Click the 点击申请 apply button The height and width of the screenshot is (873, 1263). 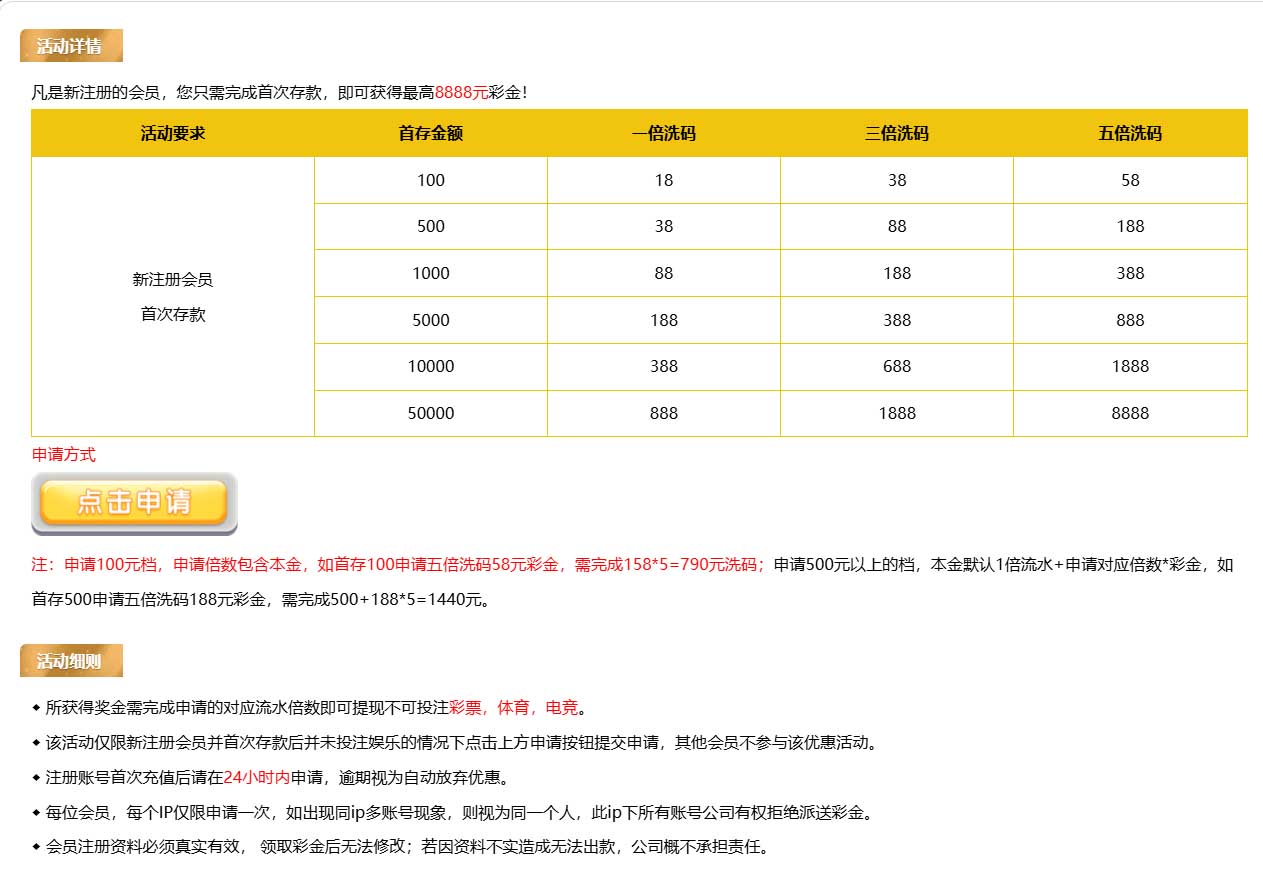pos(134,503)
